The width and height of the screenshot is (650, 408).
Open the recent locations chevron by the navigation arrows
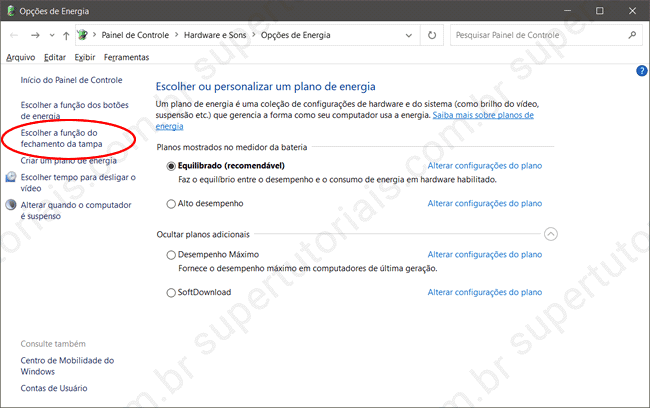tap(50, 35)
